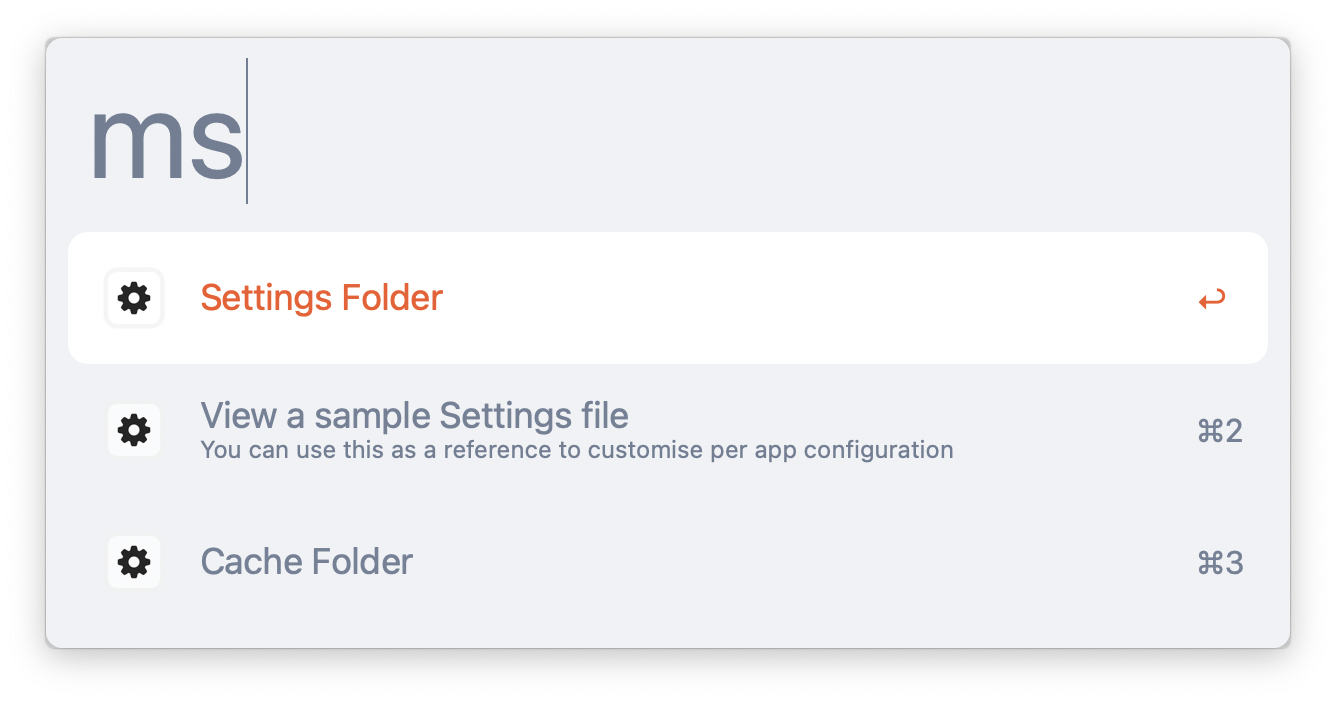Click empty space in sample Settings file row
Screen dimensions: 1336x702
pos(1070,430)
